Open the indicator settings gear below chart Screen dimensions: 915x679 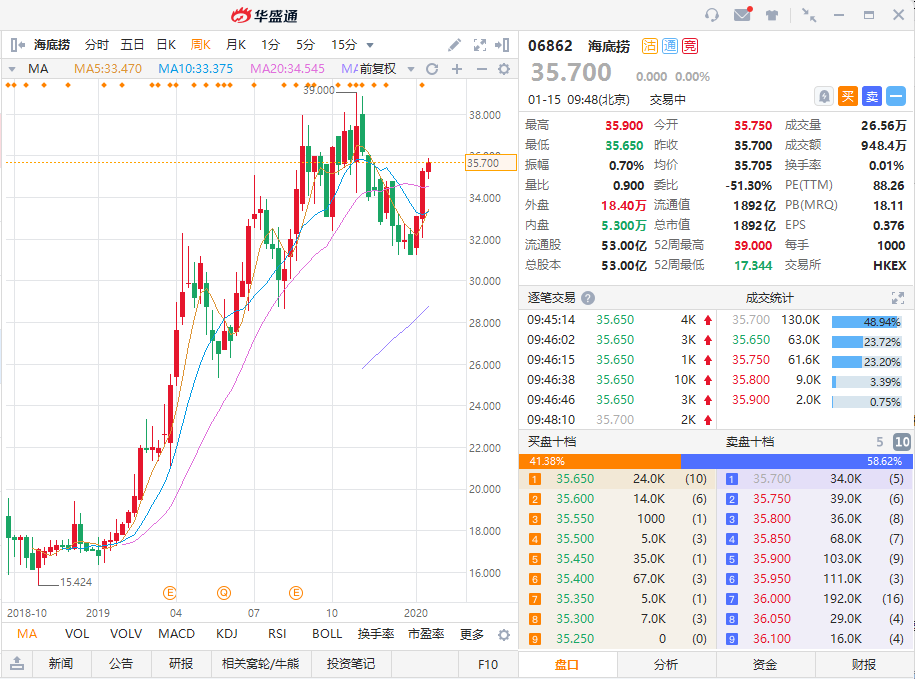(504, 635)
